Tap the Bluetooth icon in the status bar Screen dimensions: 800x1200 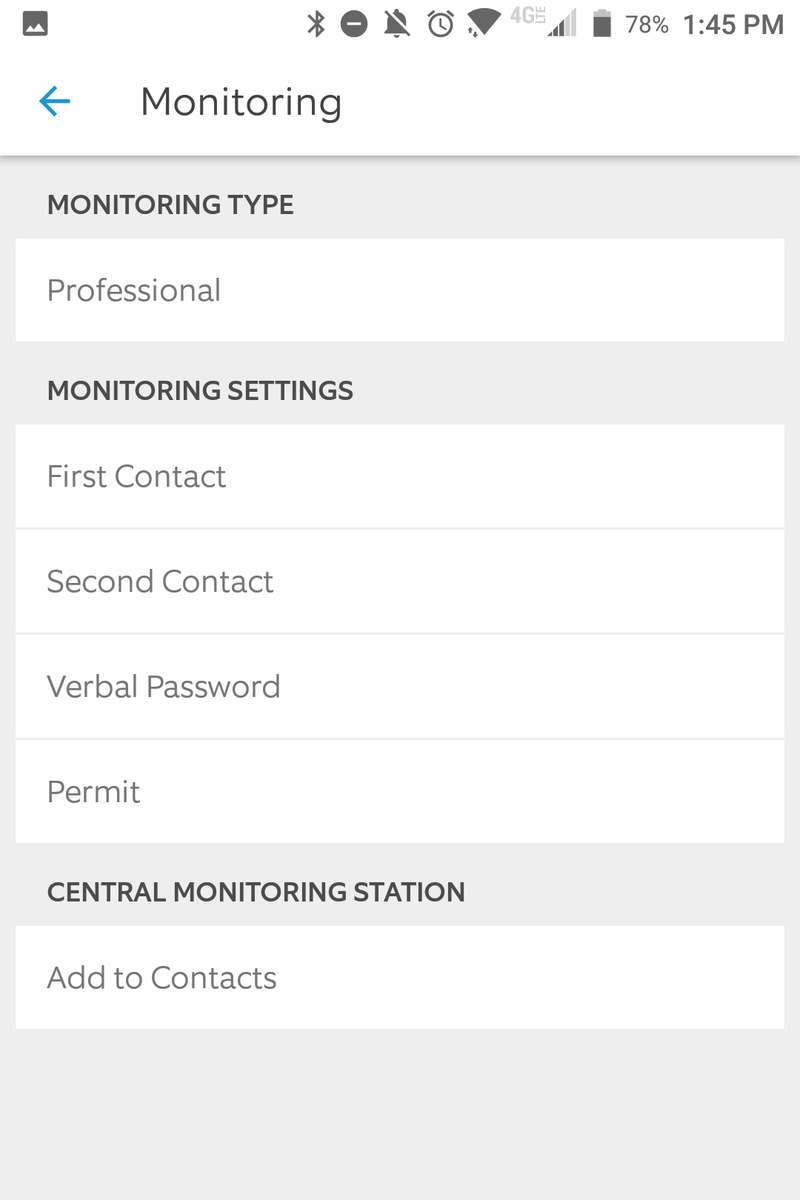point(318,24)
